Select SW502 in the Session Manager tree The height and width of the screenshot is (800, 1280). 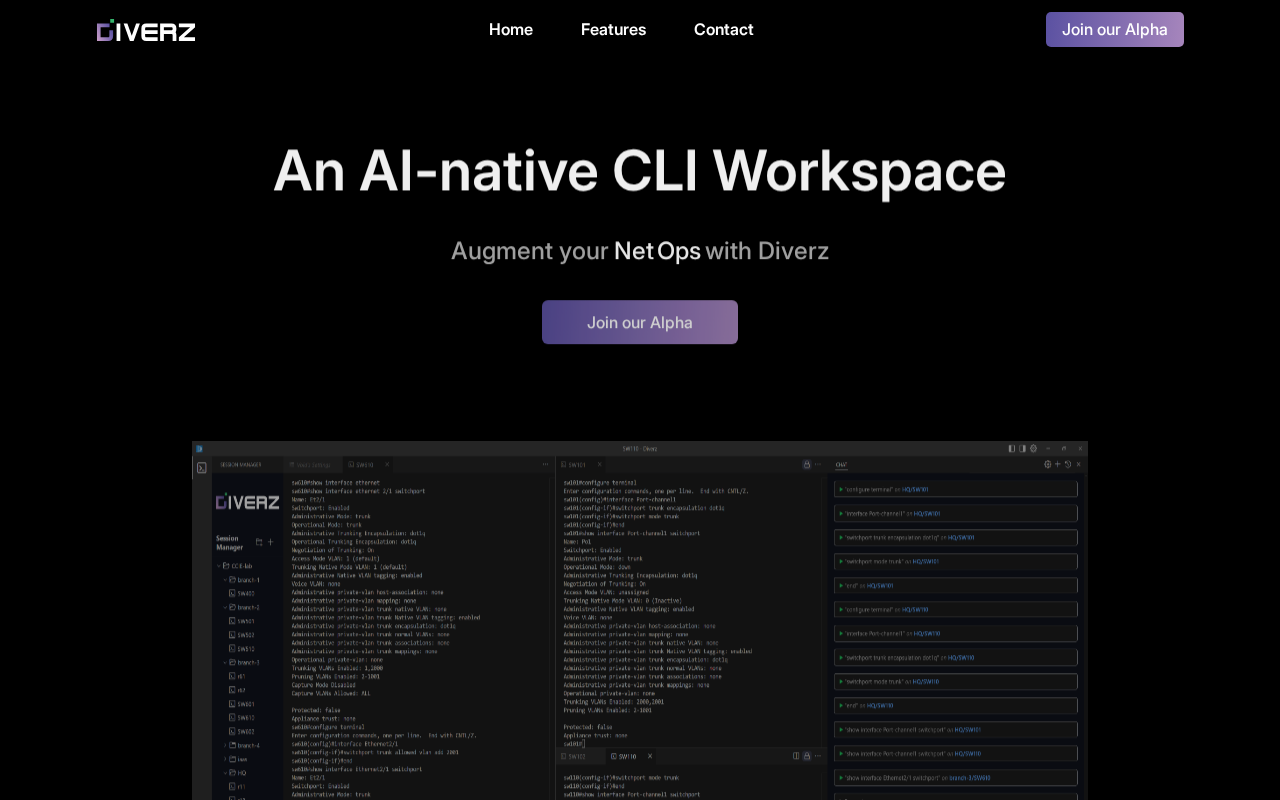click(x=245, y=635)
